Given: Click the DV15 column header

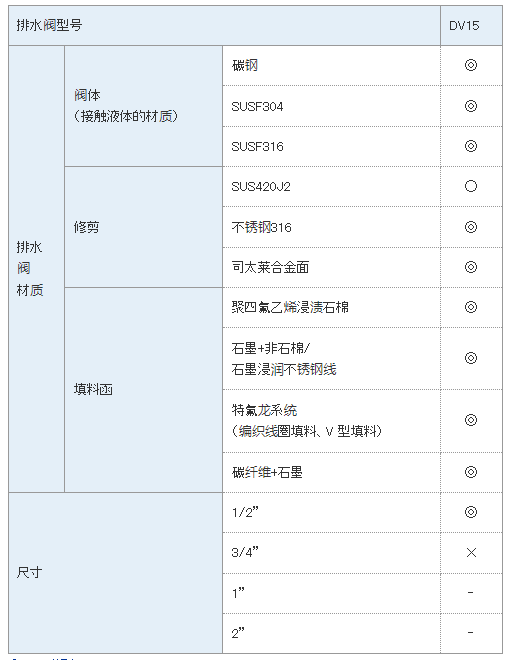Looking at the screenshot, I should click(471, 25).
